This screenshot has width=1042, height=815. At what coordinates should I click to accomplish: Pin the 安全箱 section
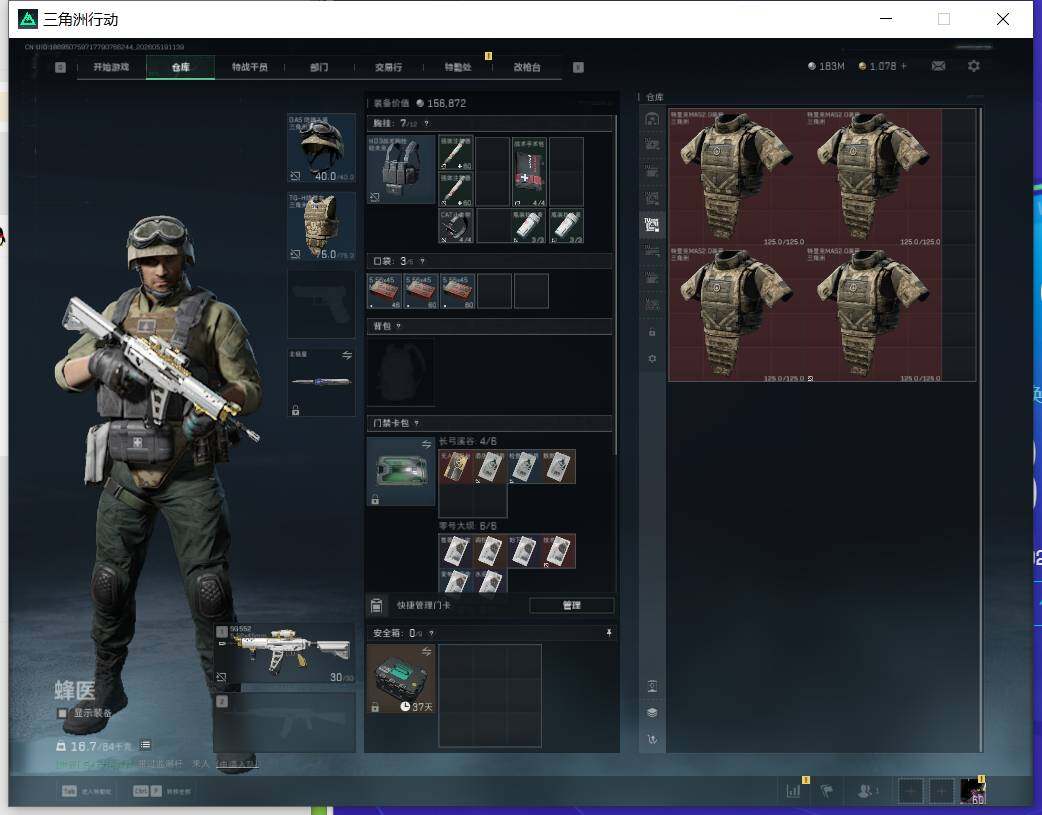pyautogui.click(x=609, y=633)
